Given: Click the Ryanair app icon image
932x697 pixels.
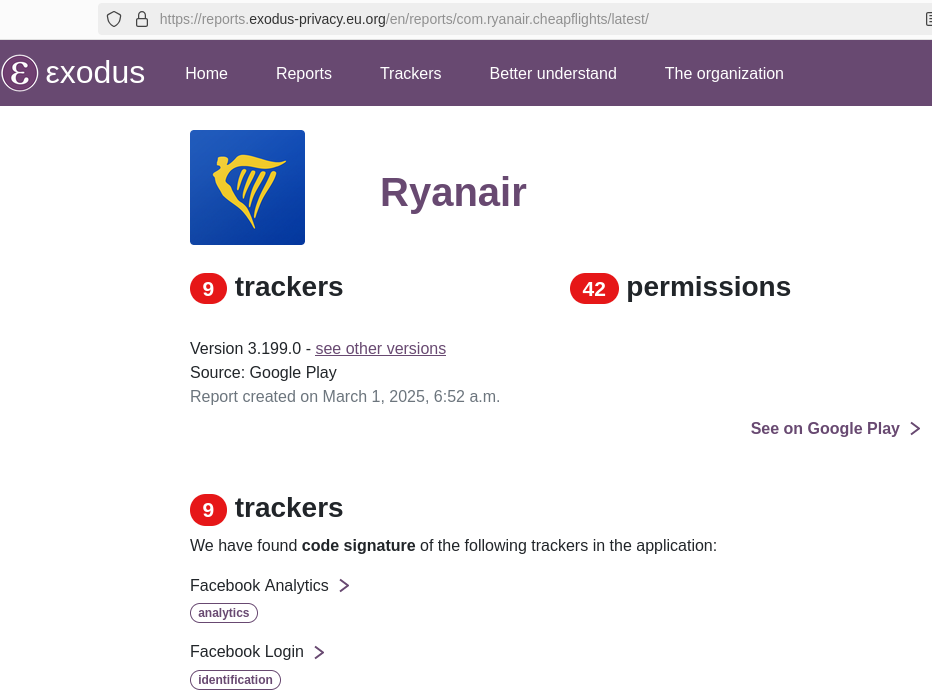Looking at the screenshot, I should coord(247,187).
